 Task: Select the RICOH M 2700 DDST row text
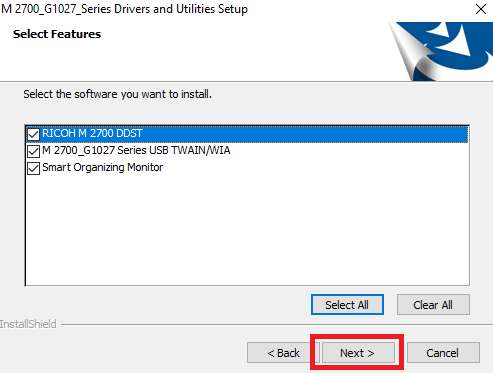tap(92, 133)
